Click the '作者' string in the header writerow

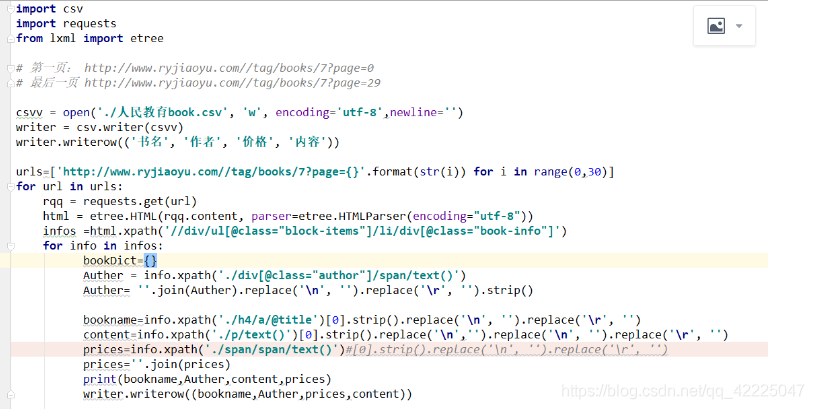(x=204, y=142)
